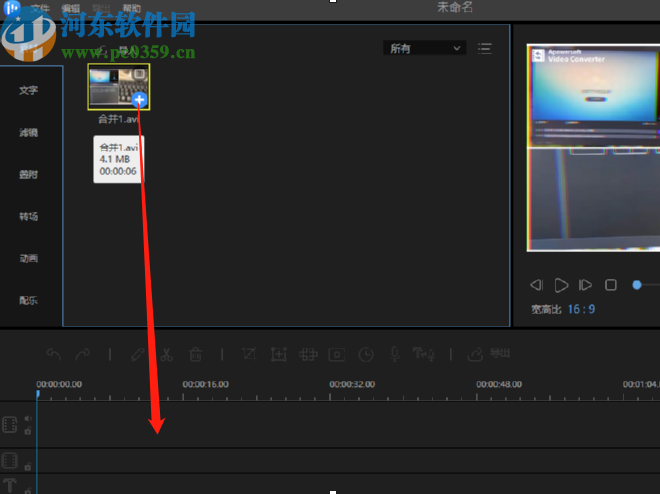Screen dimensions: 660x494
Task: Toggle the lock on second overlay track
Action: (28, 466)
